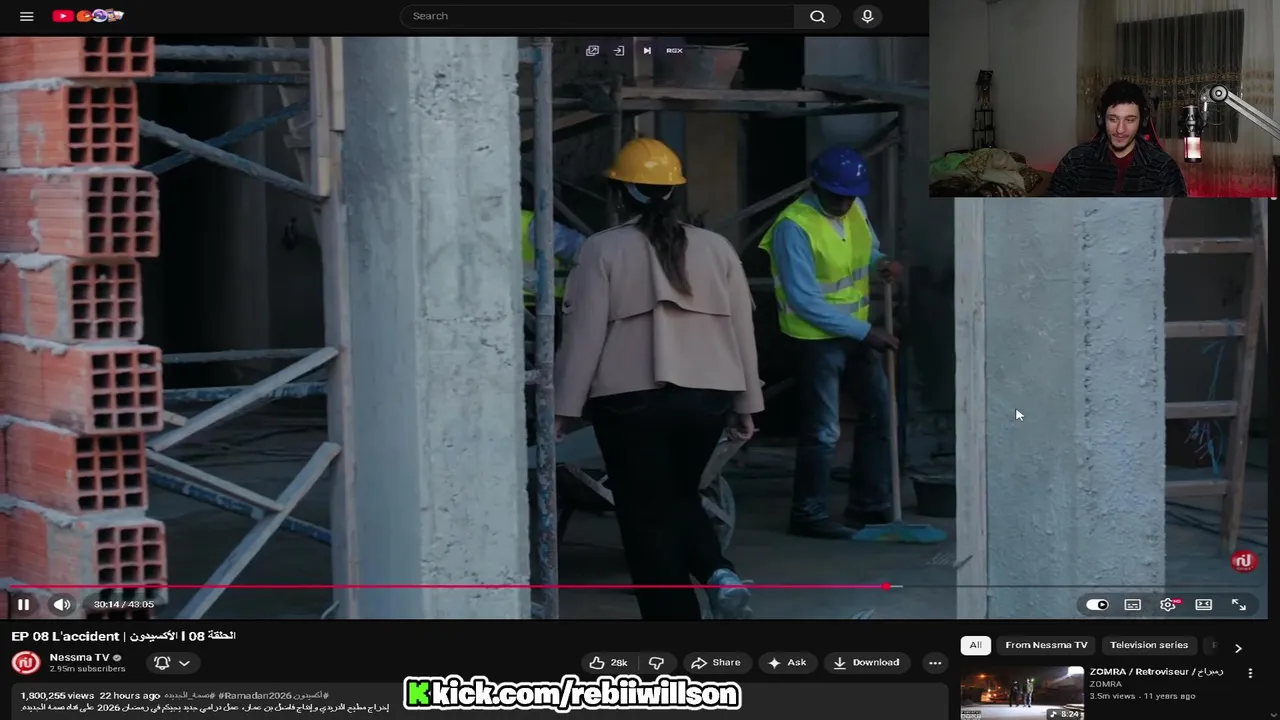1280x720 pixels.
Task: Click the Download button
Action: 866,662
